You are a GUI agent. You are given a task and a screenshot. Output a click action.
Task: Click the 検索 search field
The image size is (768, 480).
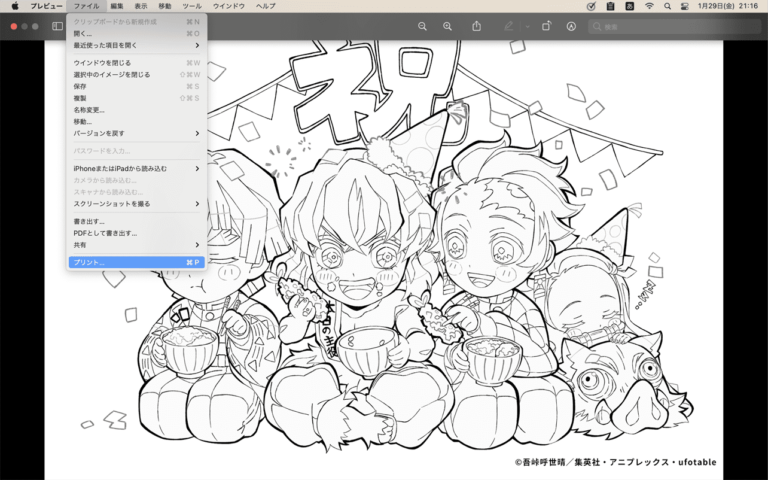tap(674, 26)
